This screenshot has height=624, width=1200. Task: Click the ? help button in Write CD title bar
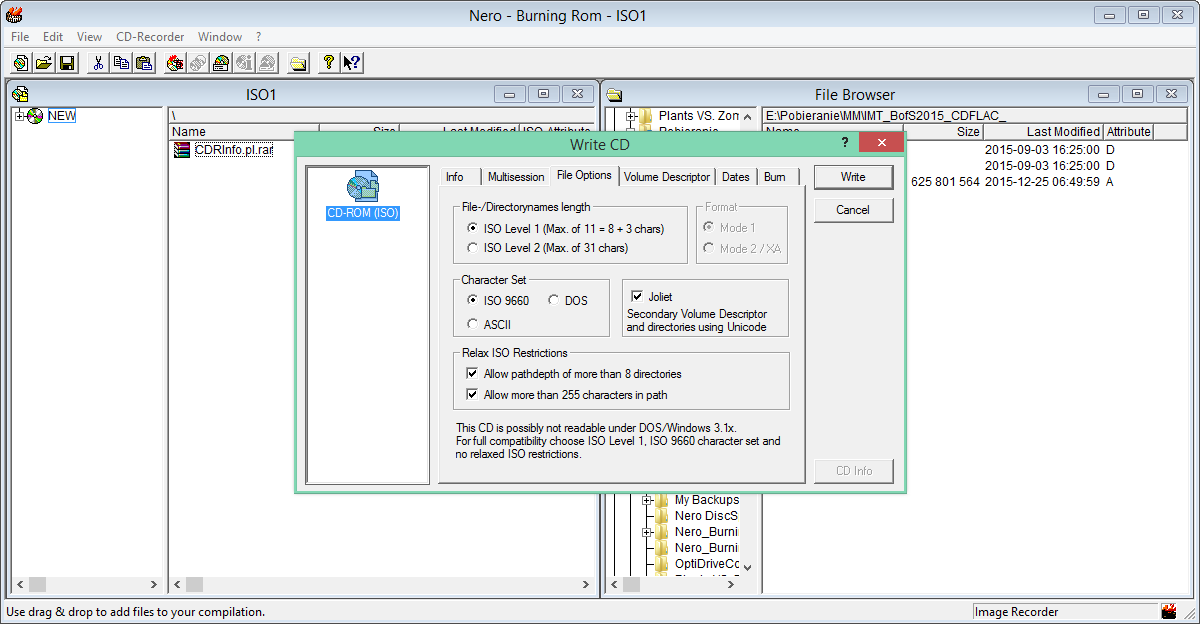coord(843,144)
